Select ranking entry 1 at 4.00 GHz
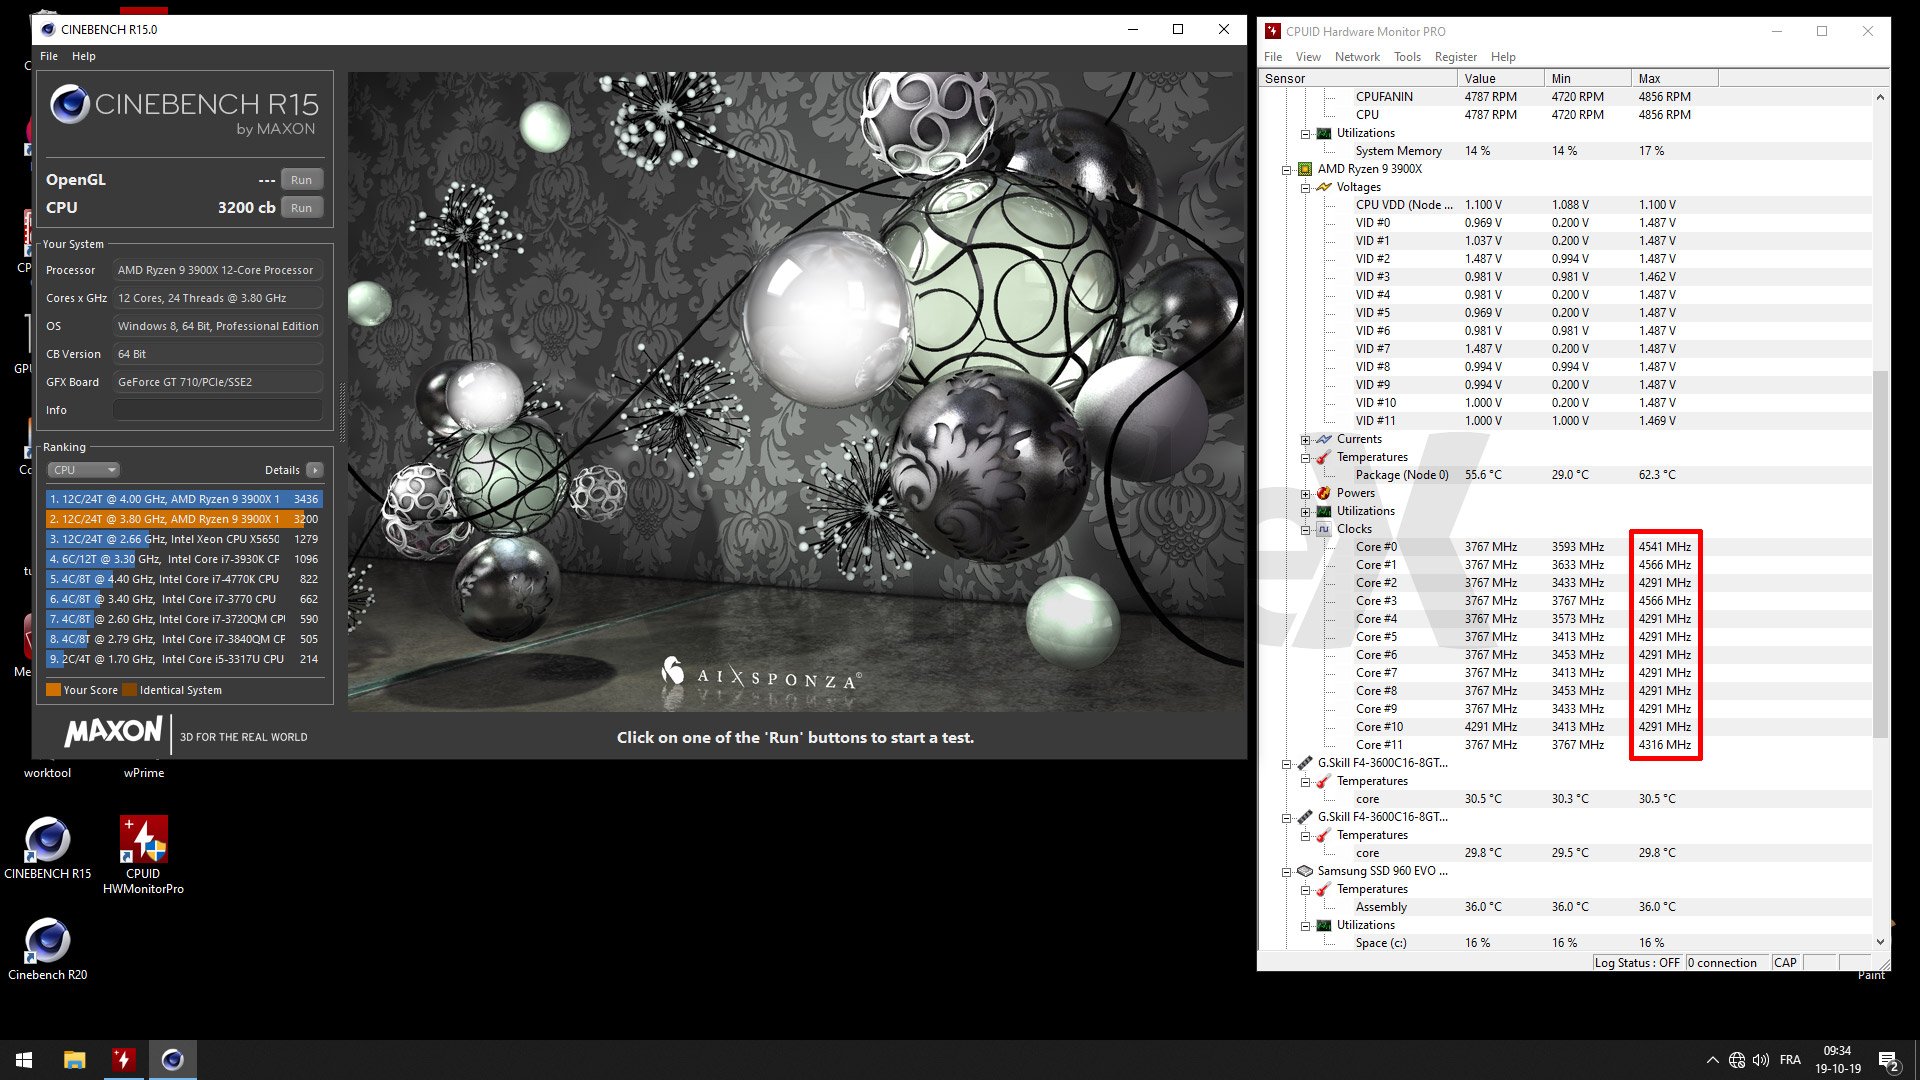 (x=184, y=499)
